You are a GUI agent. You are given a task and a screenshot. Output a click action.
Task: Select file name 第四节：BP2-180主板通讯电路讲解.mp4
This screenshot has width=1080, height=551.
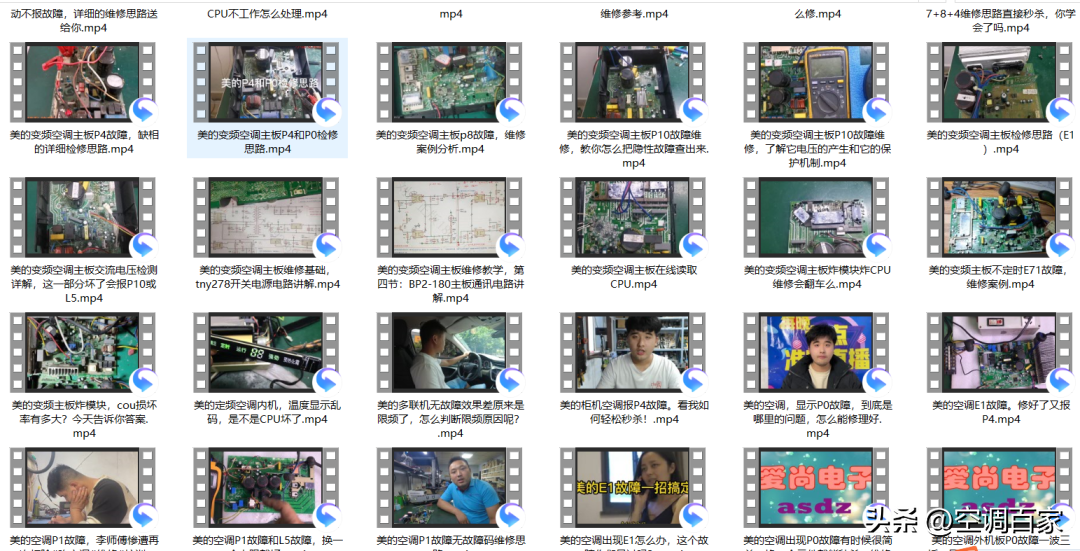[450, 284]
